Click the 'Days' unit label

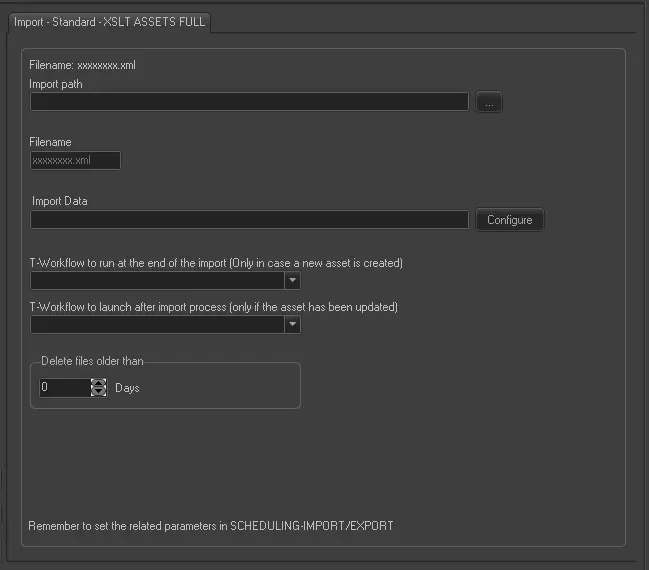[x=127, y=388]
